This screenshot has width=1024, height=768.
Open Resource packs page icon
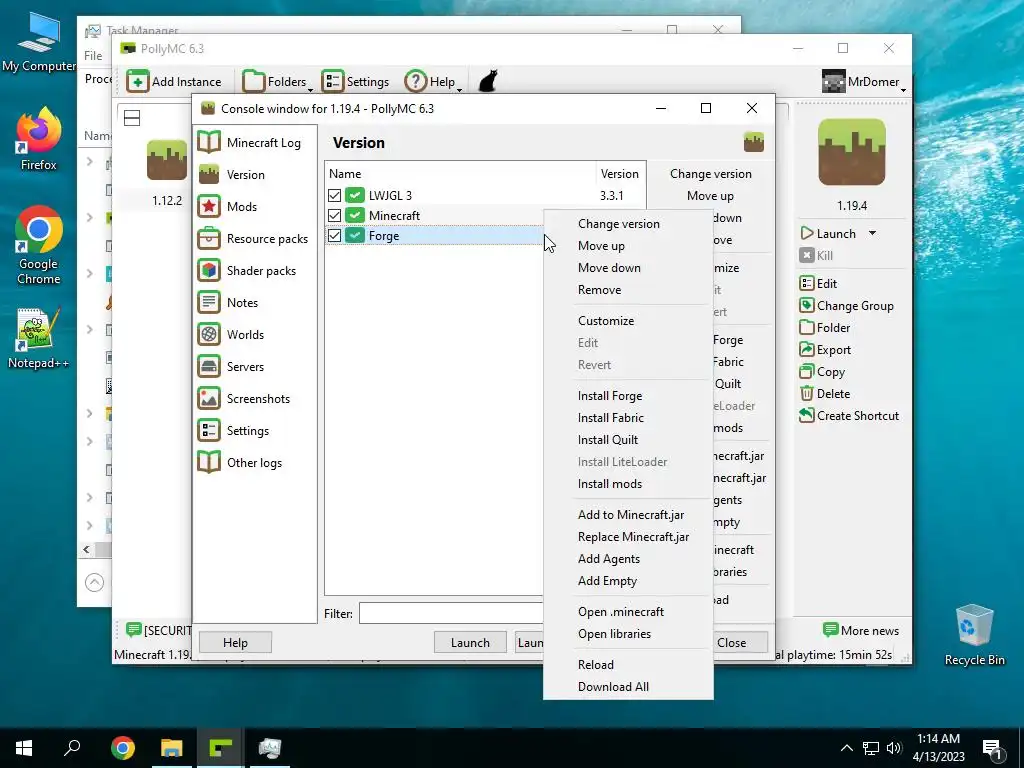tap(209, 238)
